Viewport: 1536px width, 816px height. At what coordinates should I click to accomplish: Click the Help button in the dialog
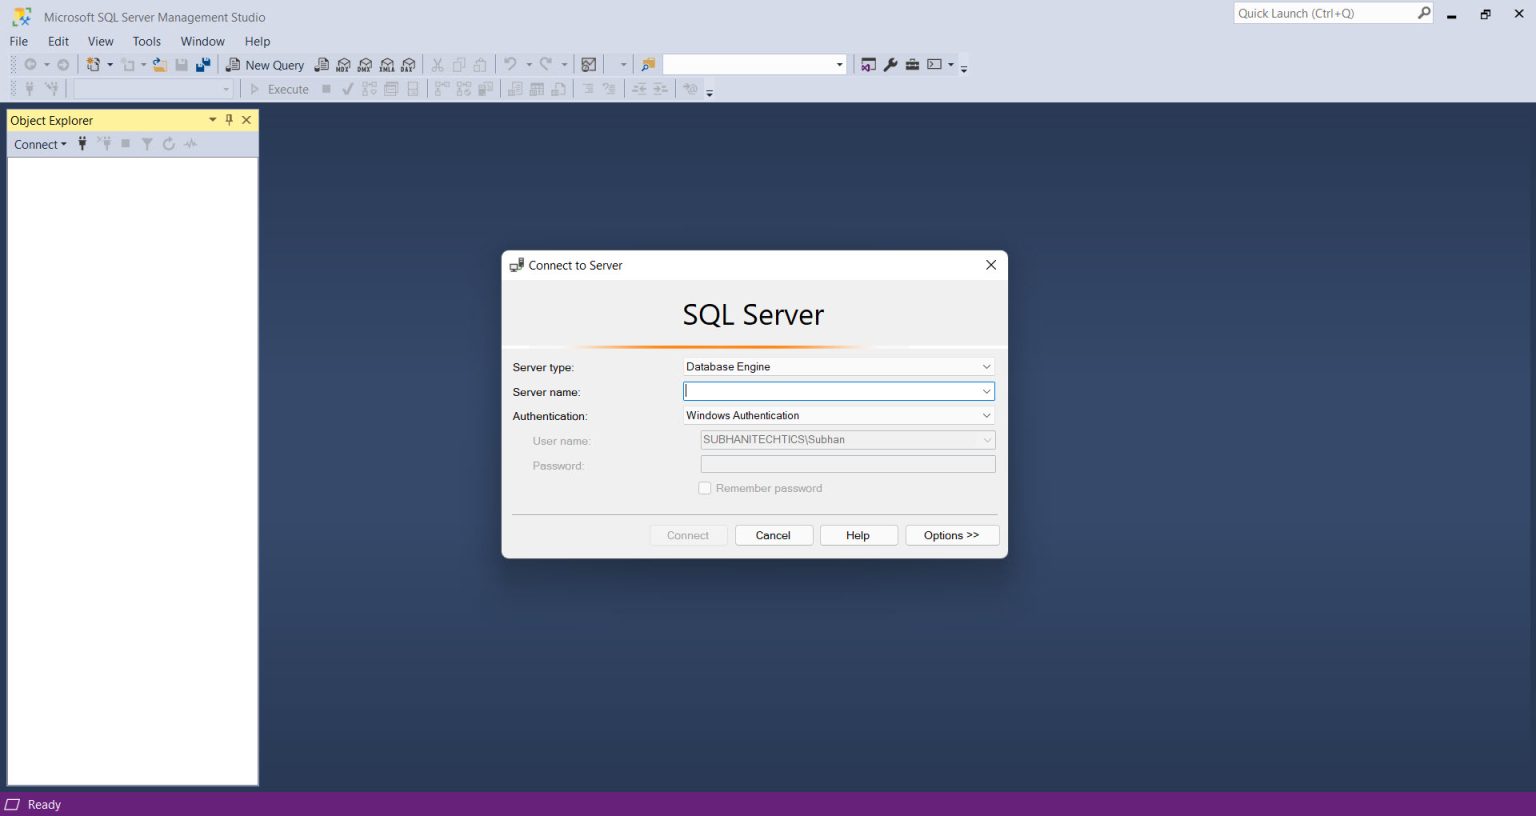857,535
